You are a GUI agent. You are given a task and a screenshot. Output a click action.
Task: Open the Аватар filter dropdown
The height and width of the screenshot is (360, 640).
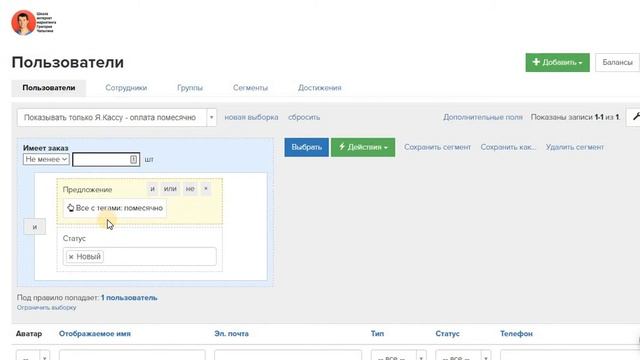33,356
